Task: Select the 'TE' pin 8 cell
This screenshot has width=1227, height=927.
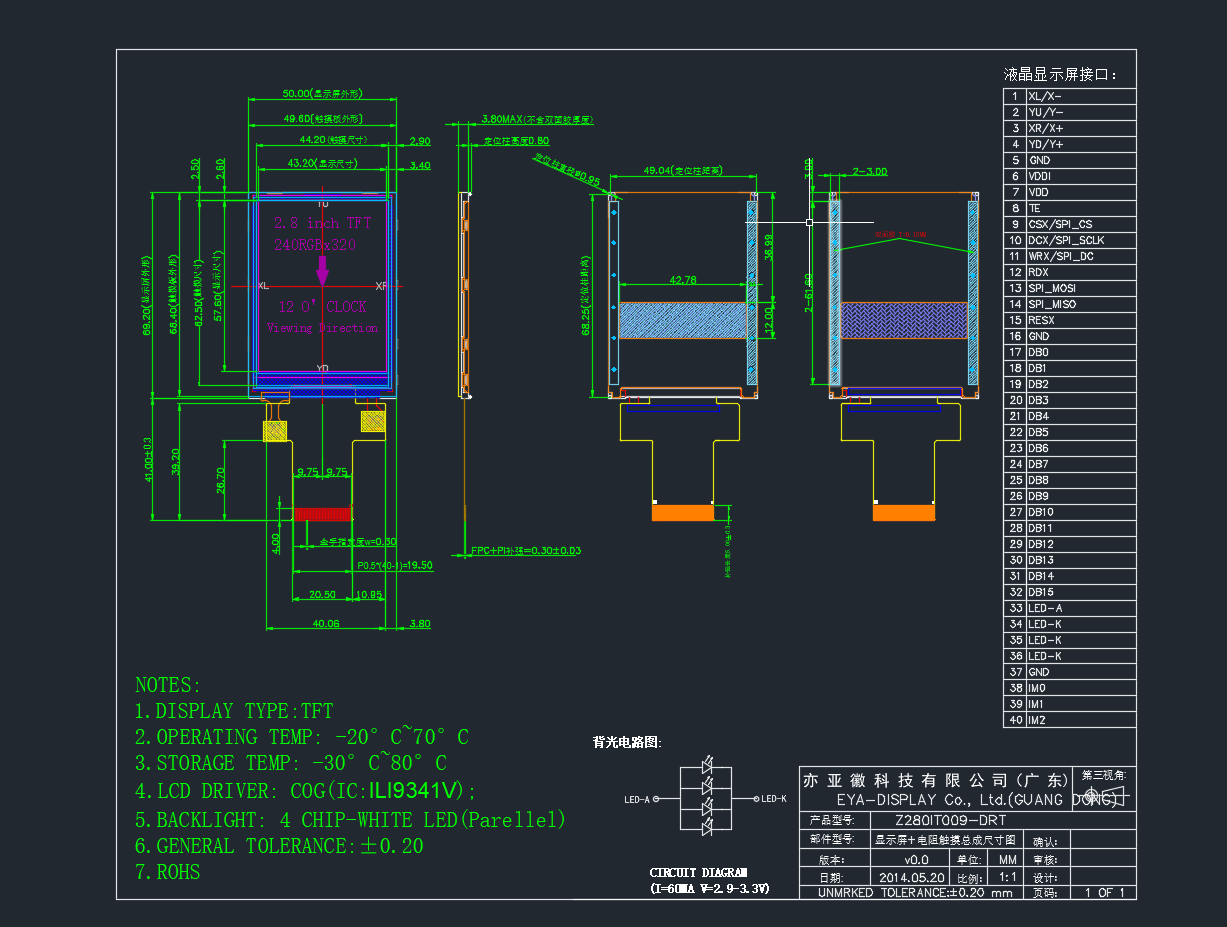Action: (1081, 208)
